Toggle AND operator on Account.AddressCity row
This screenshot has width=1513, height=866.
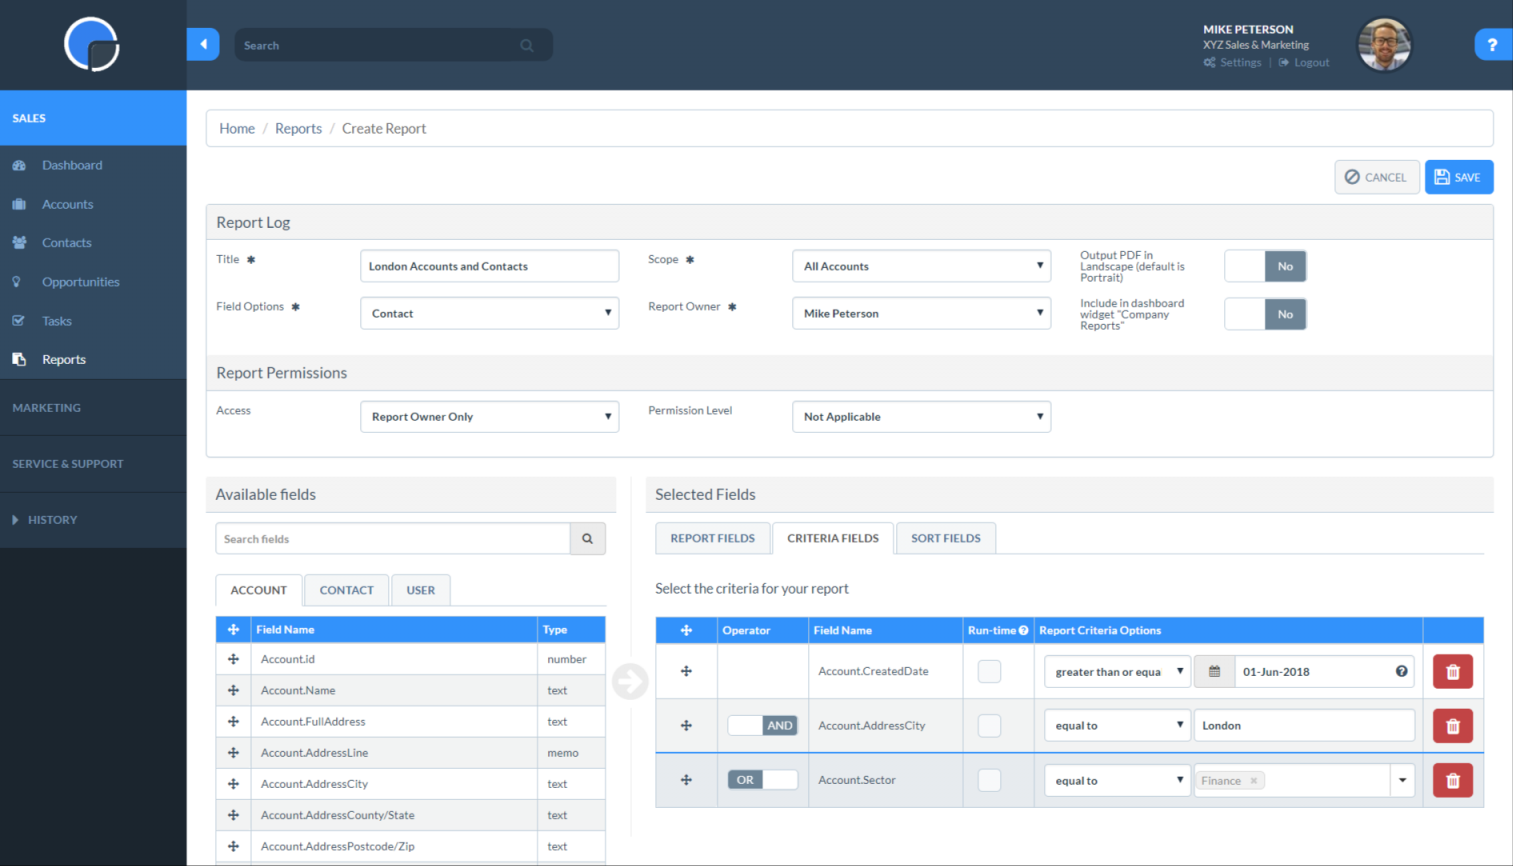click(762, 725)
